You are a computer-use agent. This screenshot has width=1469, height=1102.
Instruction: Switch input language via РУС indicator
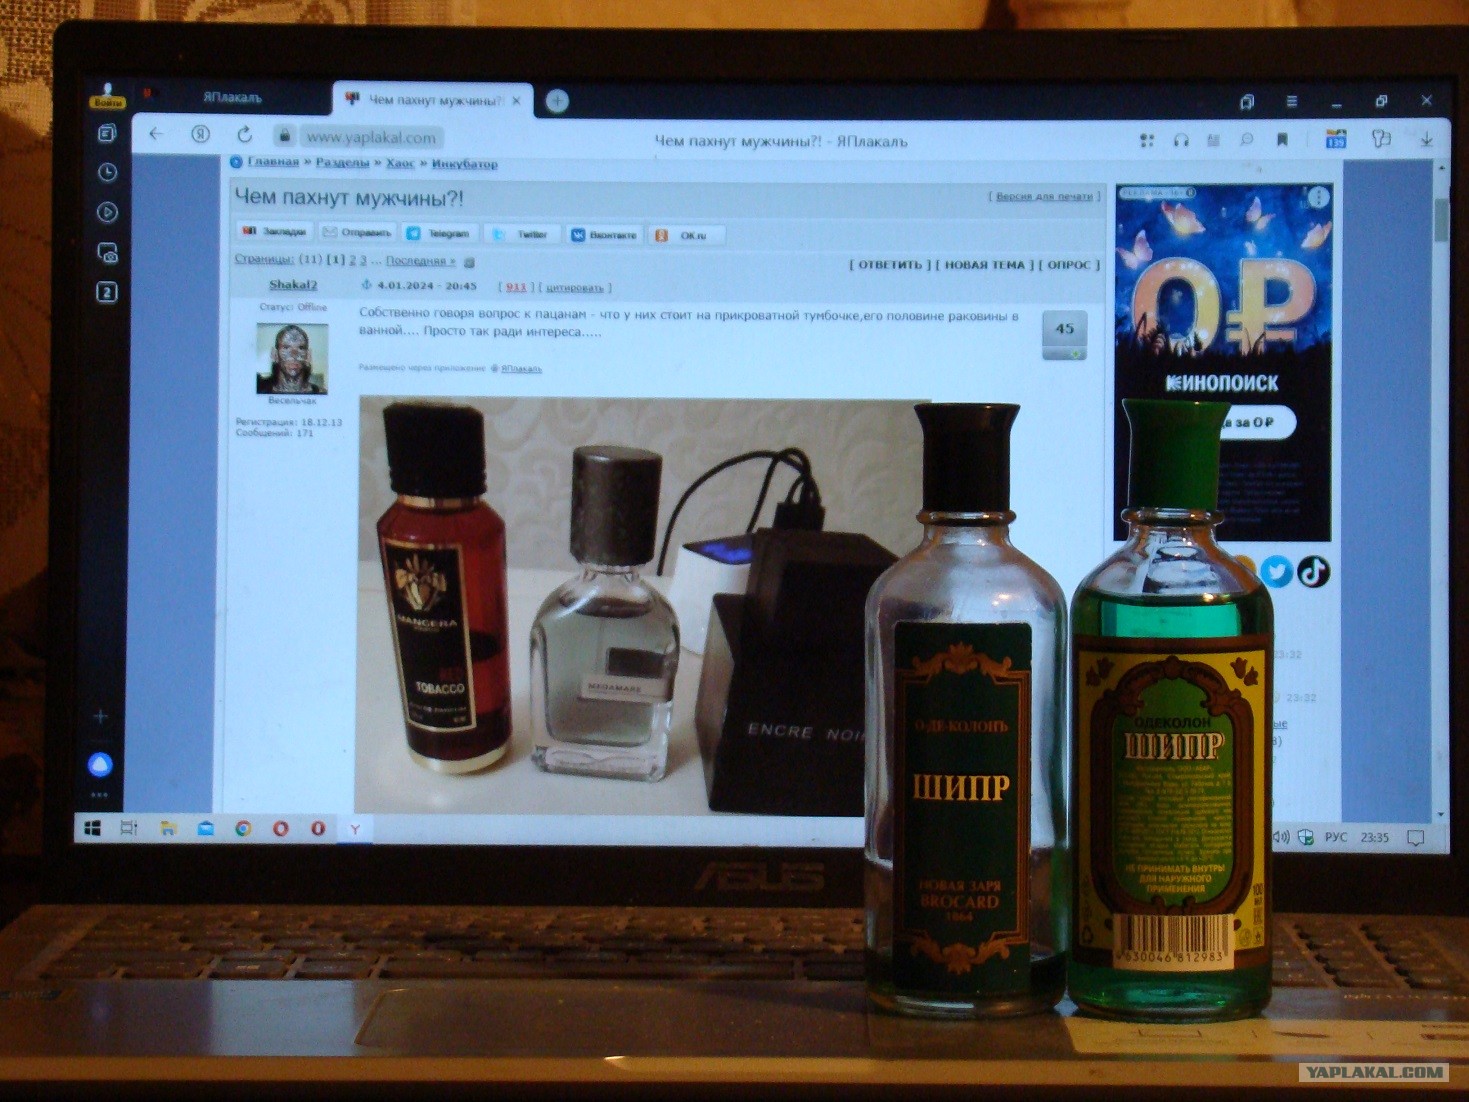click(x=1336, y=837)
